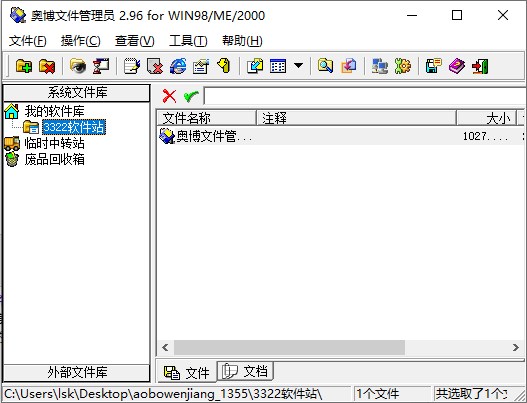This screenshot has height=403, width=527.
Task: Click the purple help book icon
Action: (x=457, y=66)
